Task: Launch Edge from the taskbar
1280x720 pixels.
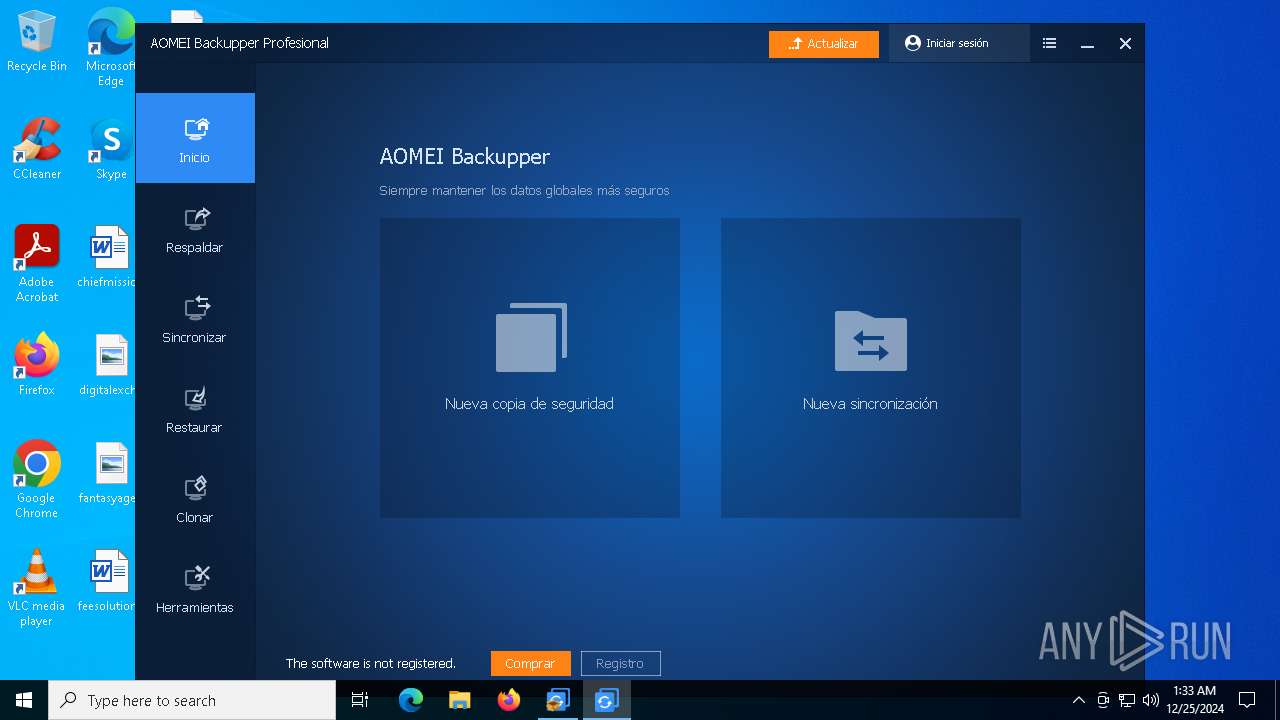Action: pos(411,700)
